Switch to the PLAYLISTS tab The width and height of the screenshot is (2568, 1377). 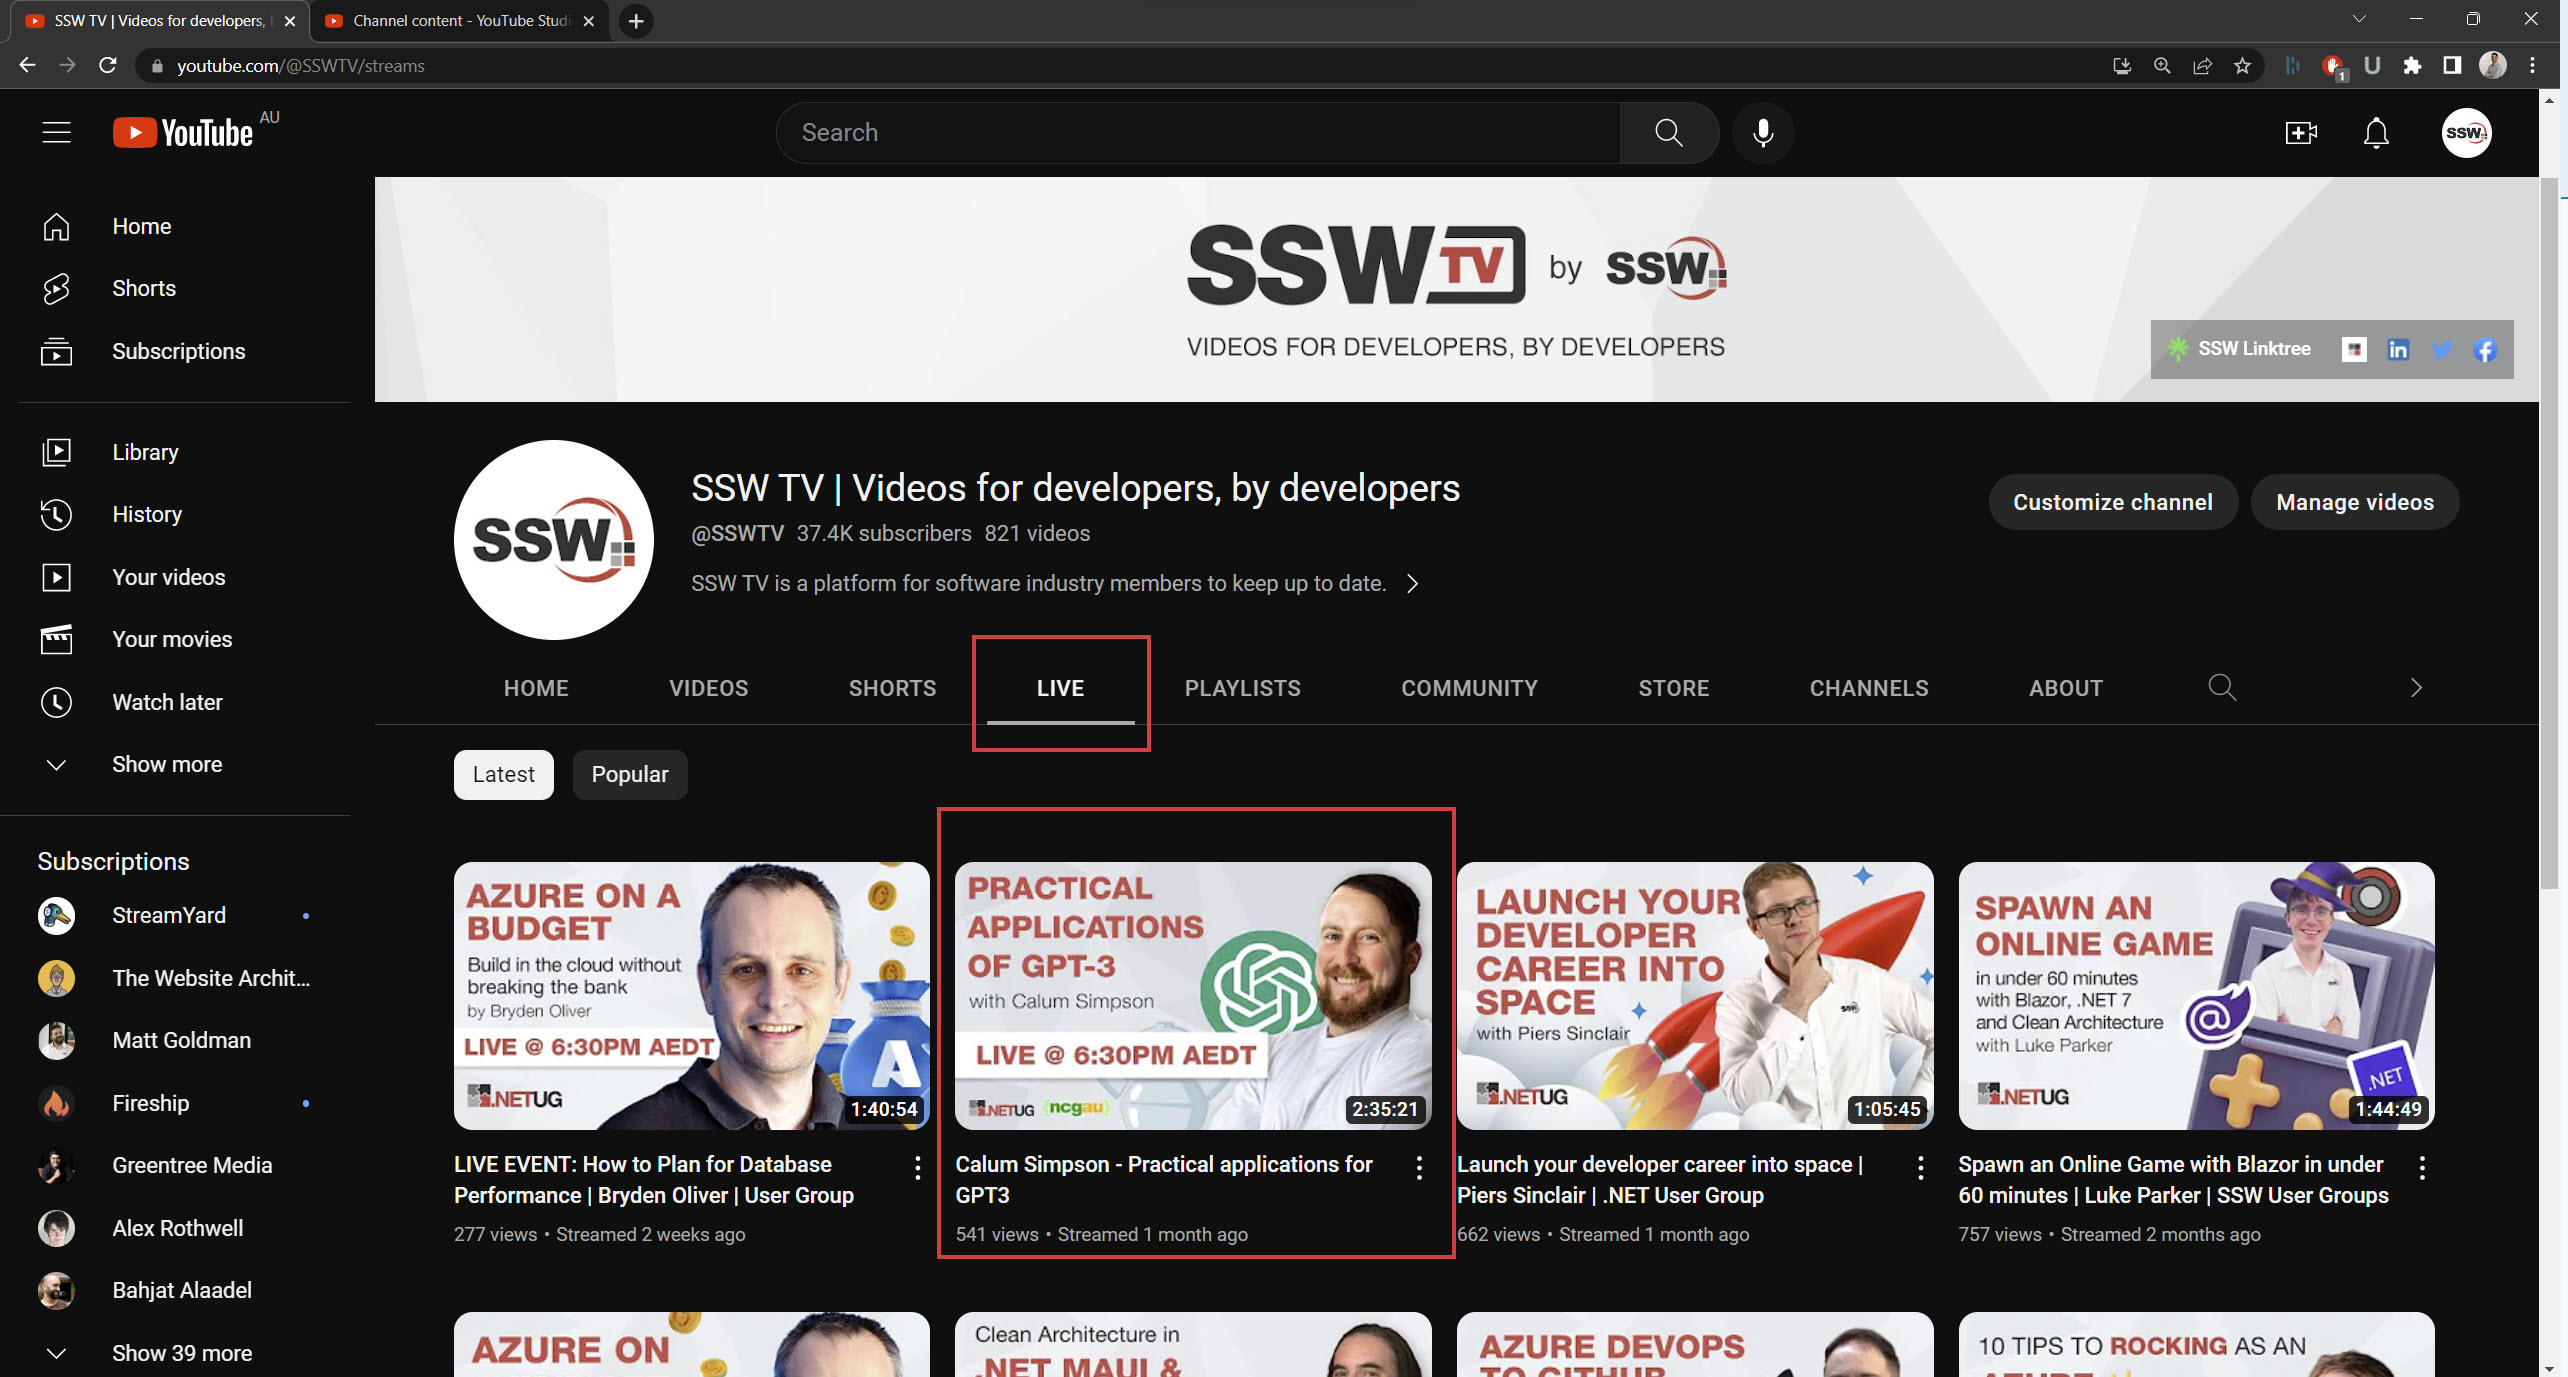[1242, 688]
